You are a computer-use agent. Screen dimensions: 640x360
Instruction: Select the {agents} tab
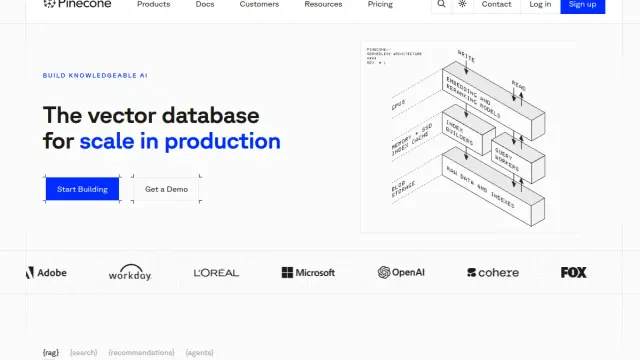click(x=199, y=352)
